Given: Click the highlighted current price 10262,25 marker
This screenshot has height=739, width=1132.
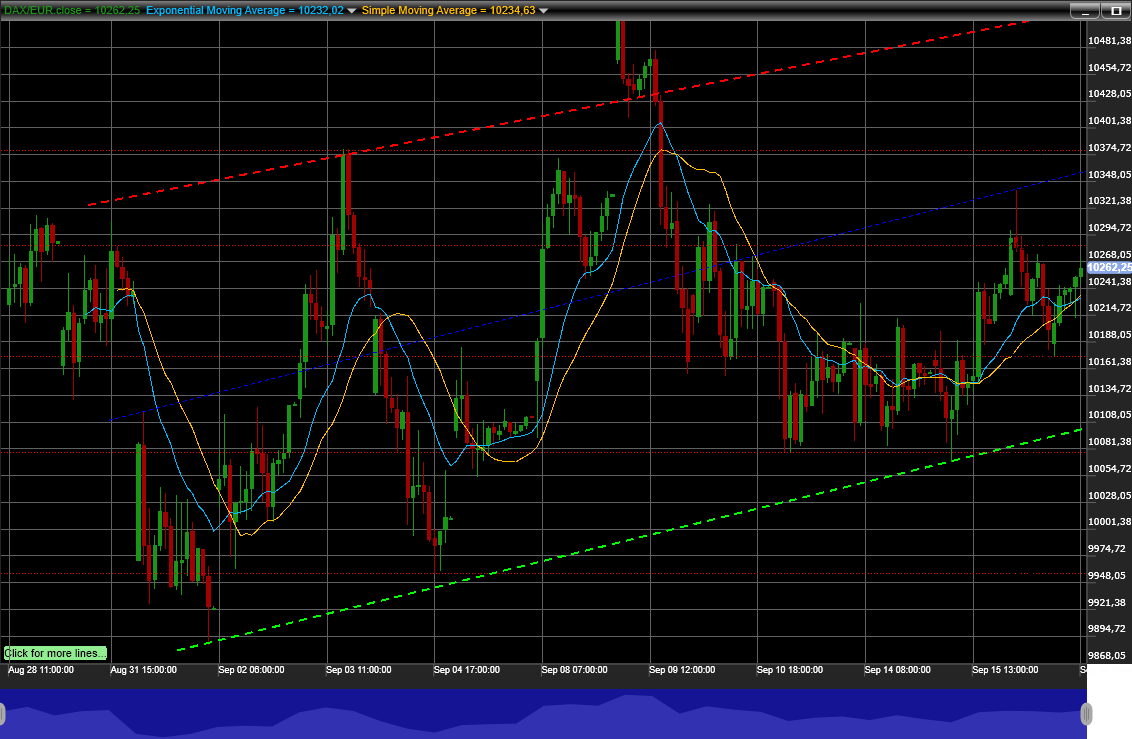Looking at the screenshot, I should [x=1110, y=267].
